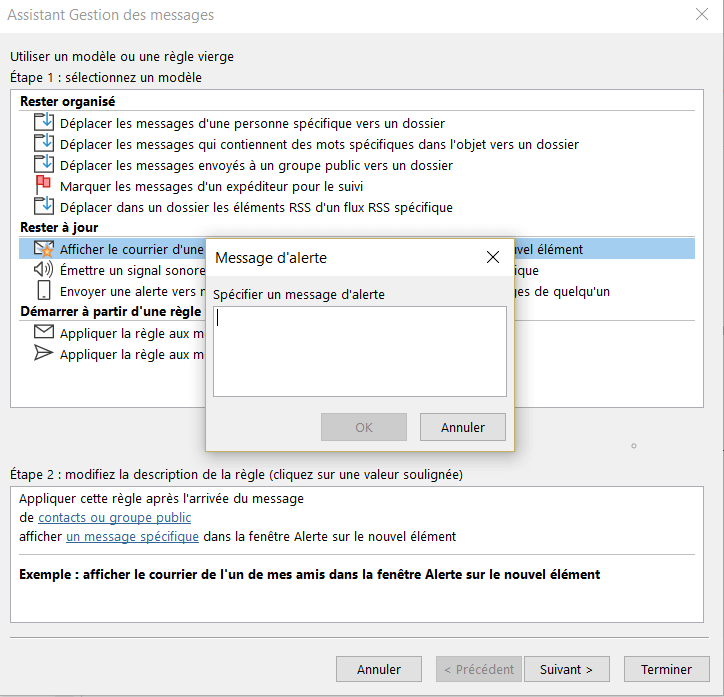Click Annuler at the wizard bottom
Image resolution: width=724 pixels, height=697 pixels.
click(379, 669)
